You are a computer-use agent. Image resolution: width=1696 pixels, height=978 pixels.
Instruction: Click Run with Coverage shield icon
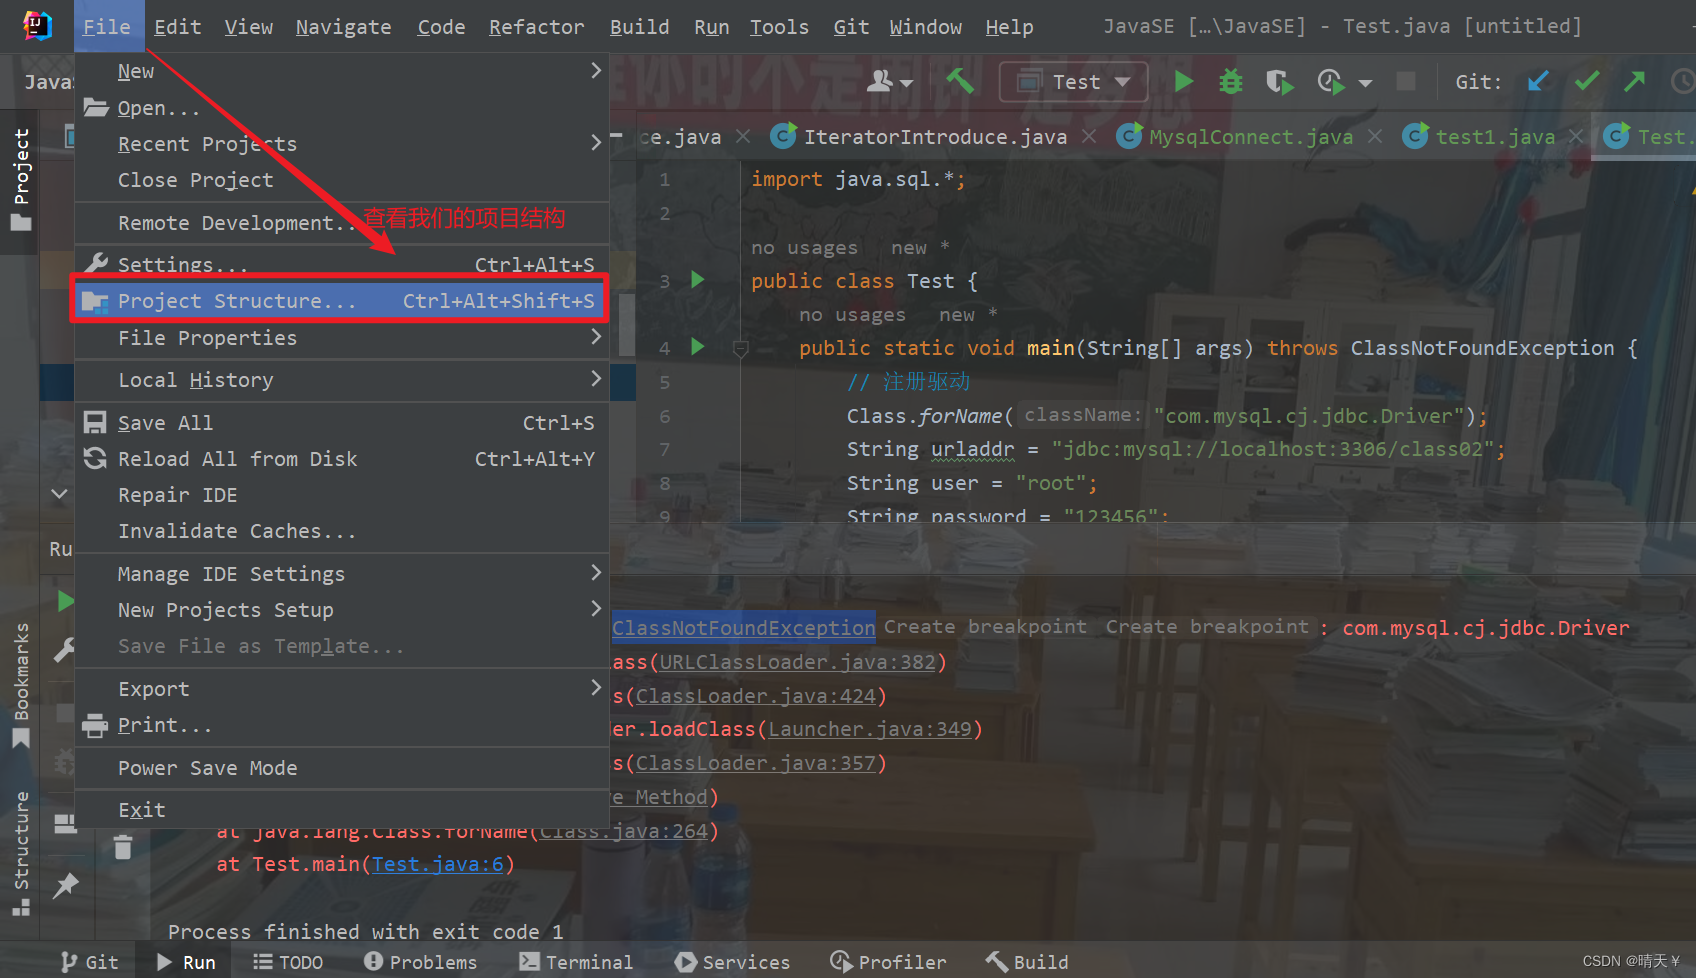(x=1279, y=81)
